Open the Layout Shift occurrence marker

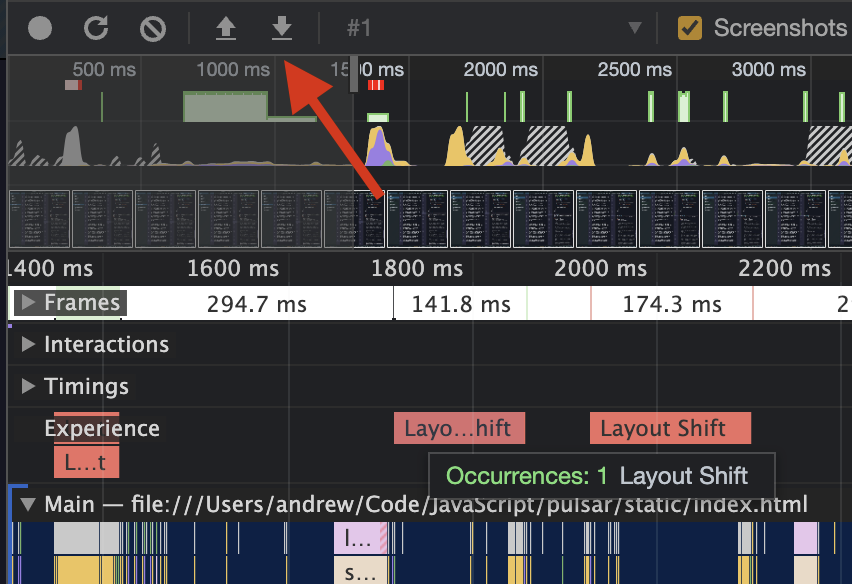click(x=601, y=476)
